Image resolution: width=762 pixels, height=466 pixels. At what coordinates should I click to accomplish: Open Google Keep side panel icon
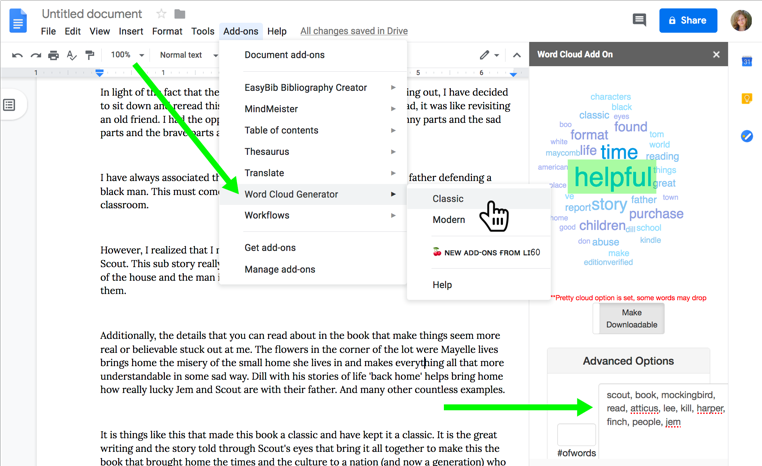tap(747, 99)
